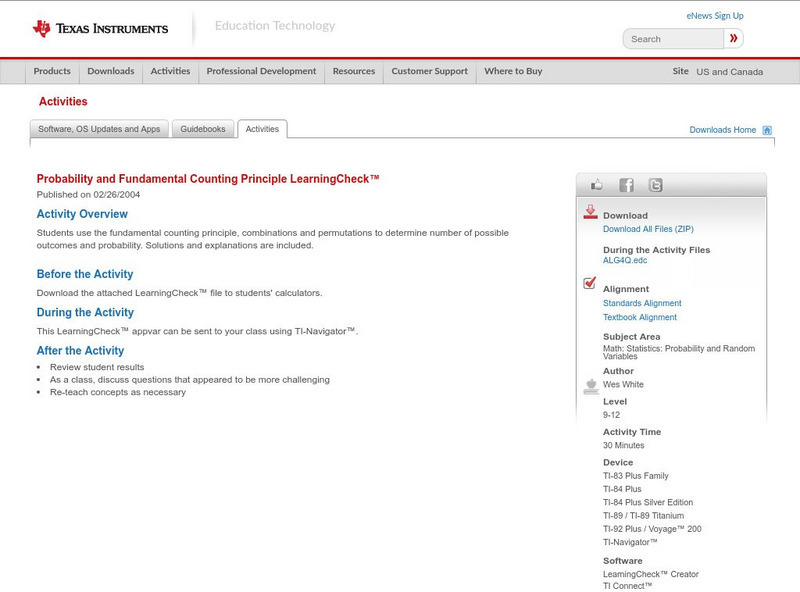Focus the Search input field

[673, 39]
